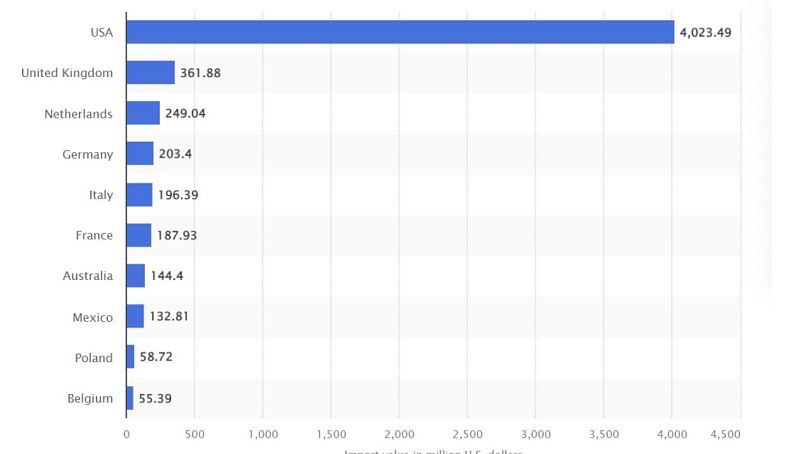Click the 4,023.49 value label
Screen dimensions: 808x454
tap(707, 32)
